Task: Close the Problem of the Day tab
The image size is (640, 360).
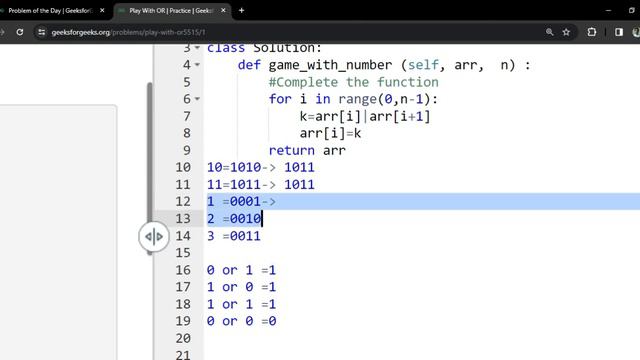Action: pyautogui.click(x=102, y=11)
